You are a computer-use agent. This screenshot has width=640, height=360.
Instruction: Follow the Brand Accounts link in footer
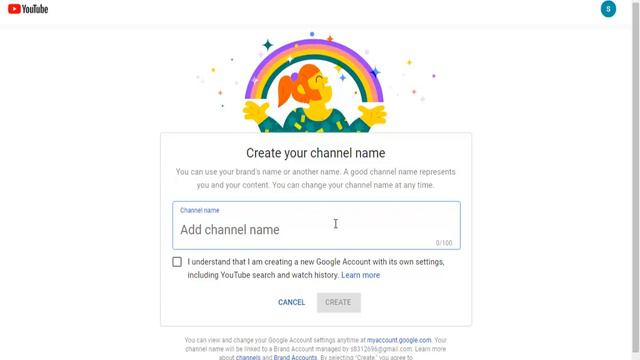(295, 357)
